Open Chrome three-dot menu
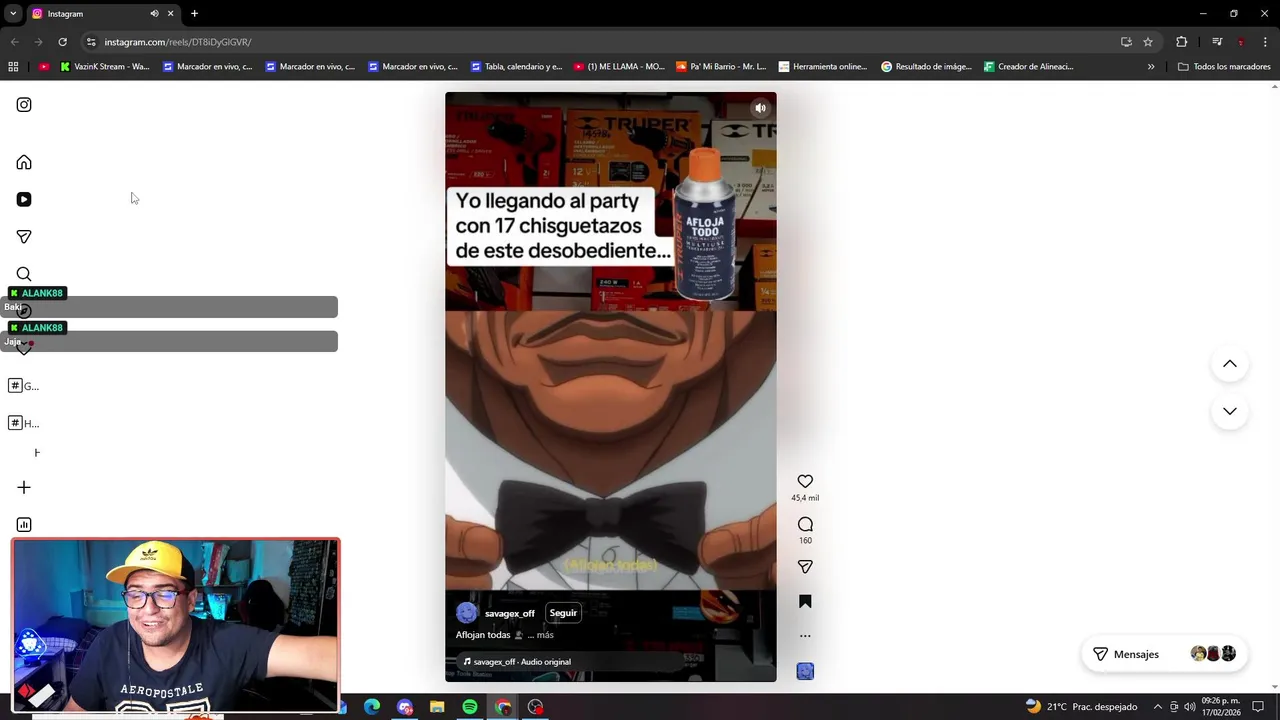Screen dimensions: 1280x720 pos(1266,42)
